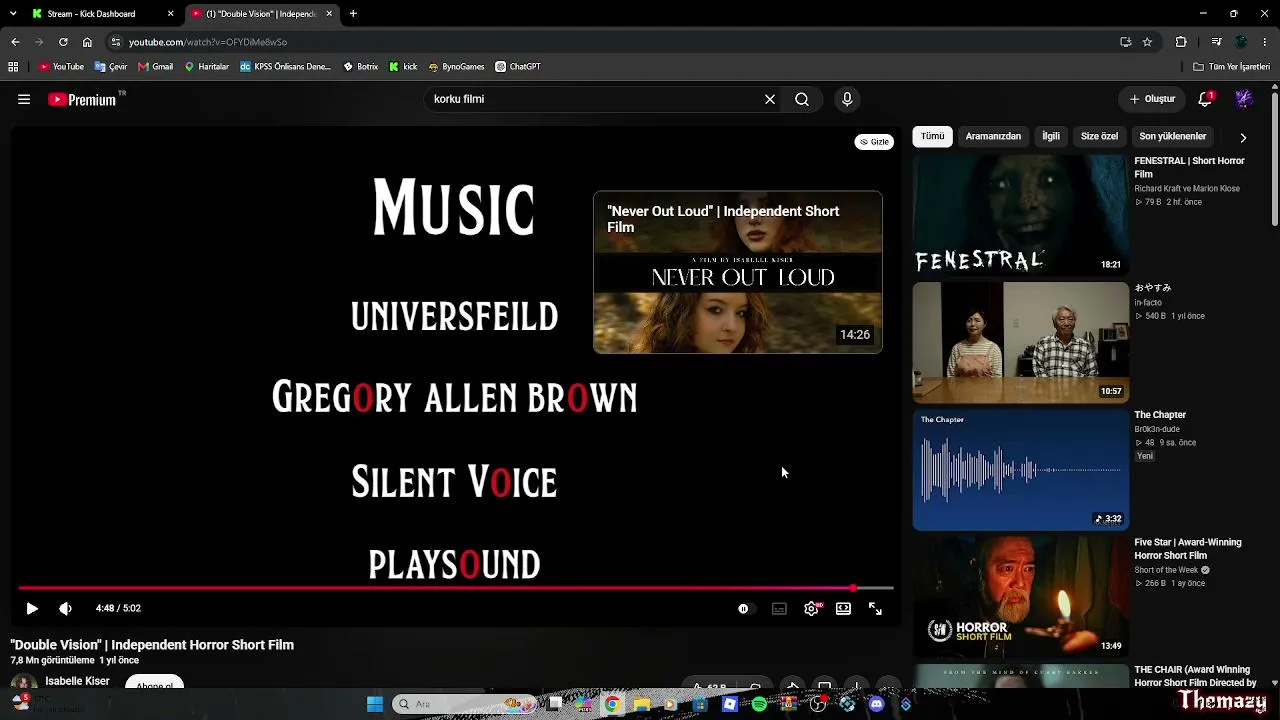Image resolution: width=1280 pixels, height=720 pixels.
Task: Open the Windows Start menu
Action: point(375,704)
